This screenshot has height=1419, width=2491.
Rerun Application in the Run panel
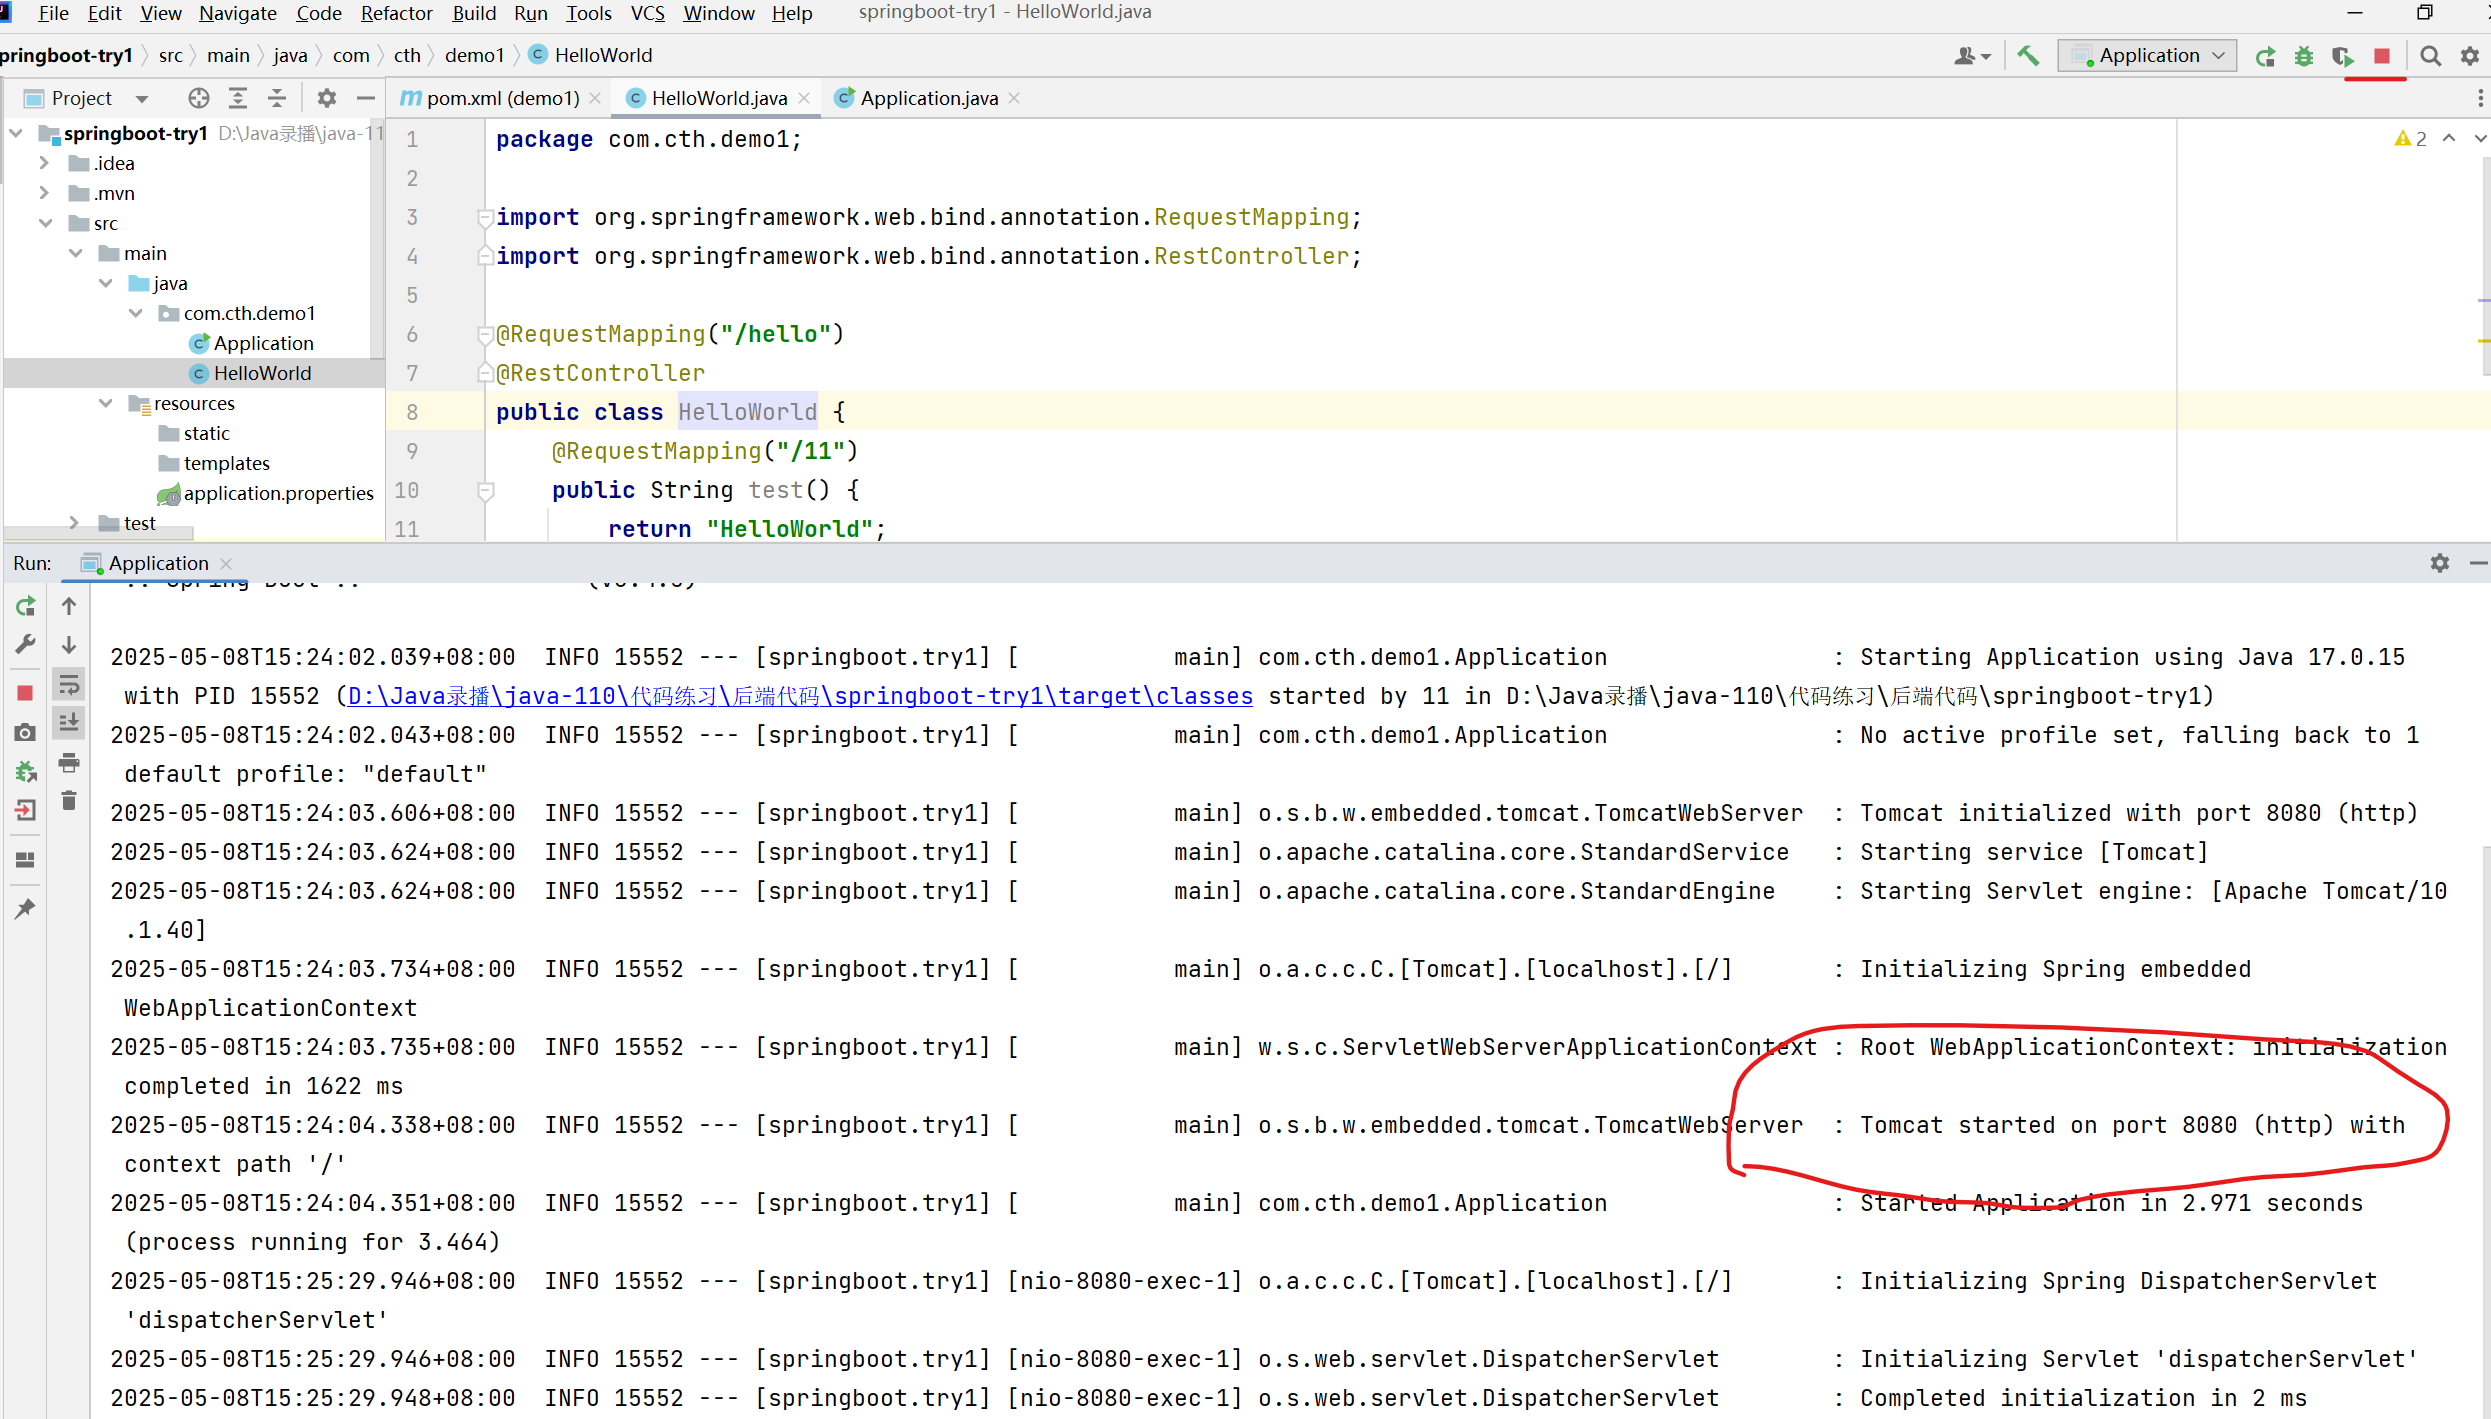[x=26, y=606]
